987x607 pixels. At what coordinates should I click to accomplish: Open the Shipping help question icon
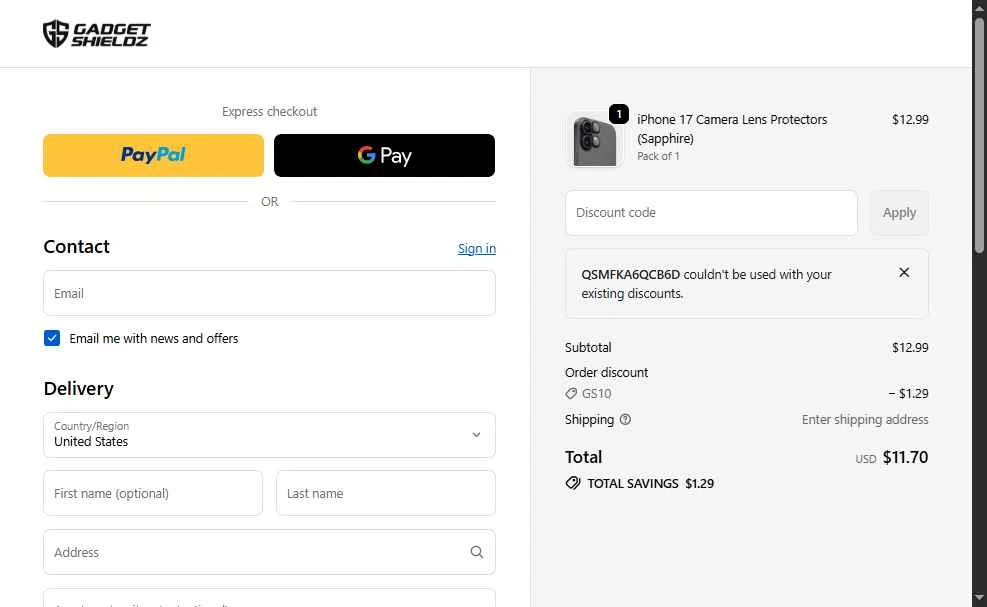pos(625,419)
